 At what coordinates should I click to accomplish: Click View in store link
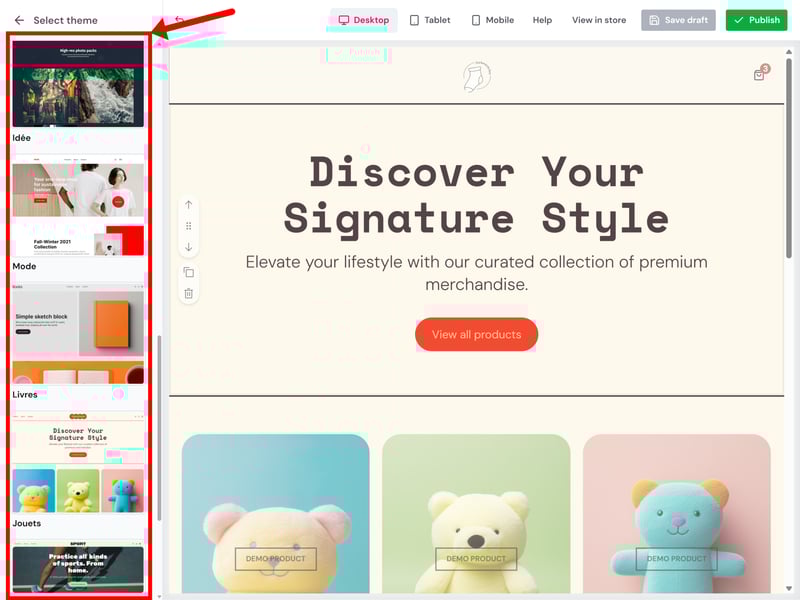pyautogui.click(x=599, y=20)
